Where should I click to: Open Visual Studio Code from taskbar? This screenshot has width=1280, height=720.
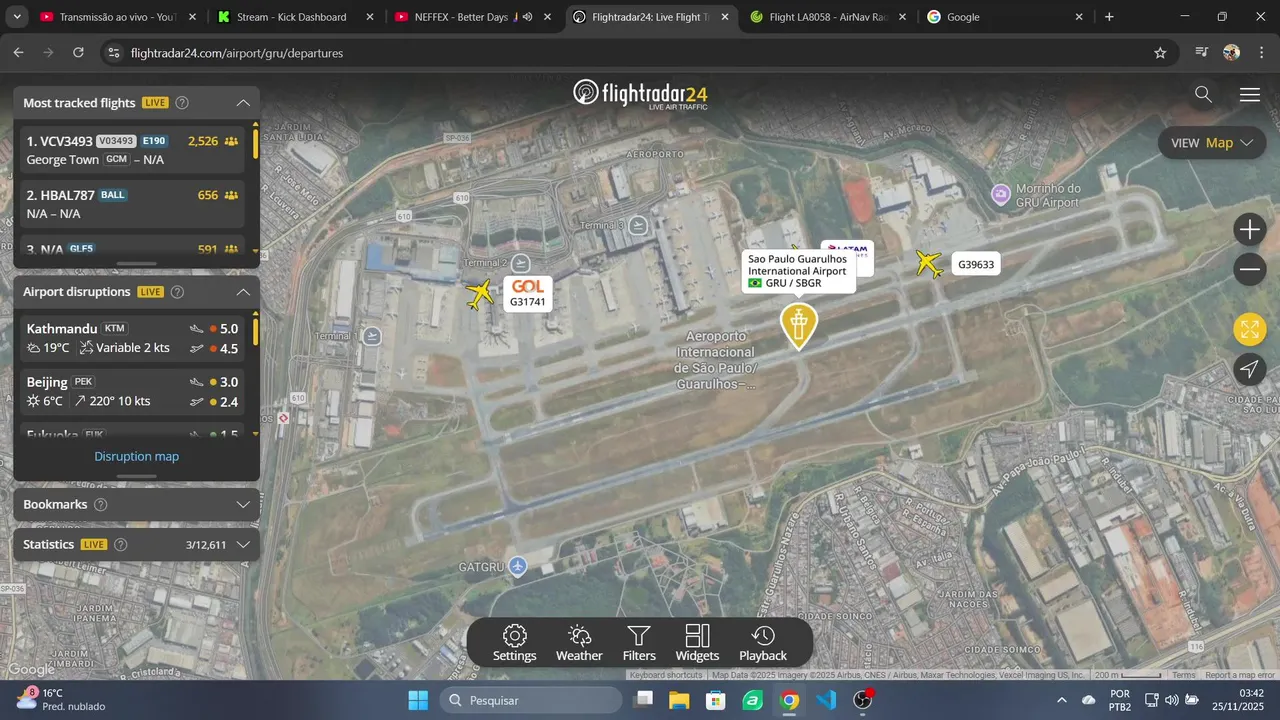[826, 700]
